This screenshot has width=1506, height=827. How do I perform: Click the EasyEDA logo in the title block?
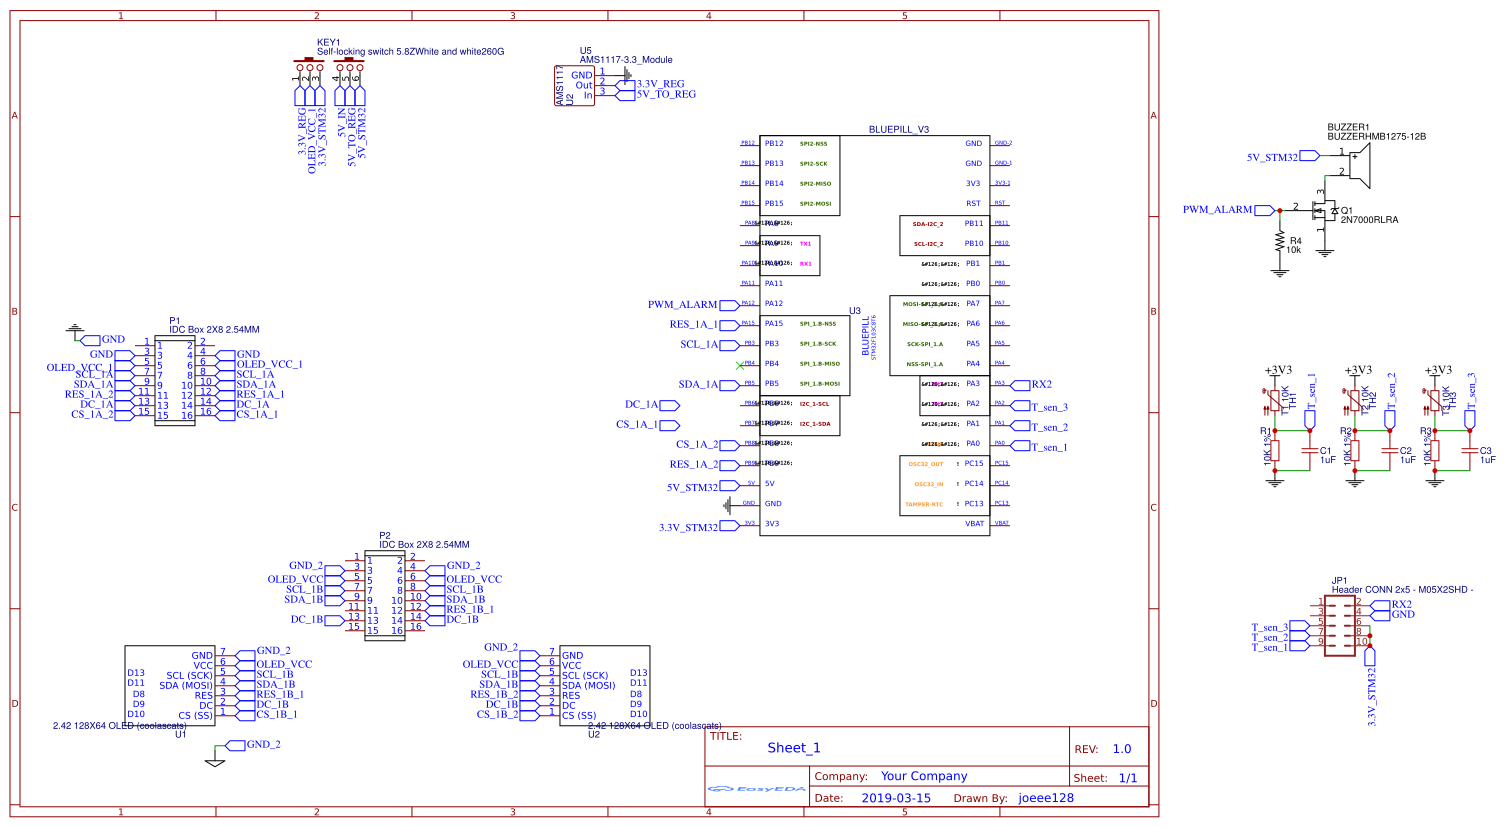(x=757, y=789)
